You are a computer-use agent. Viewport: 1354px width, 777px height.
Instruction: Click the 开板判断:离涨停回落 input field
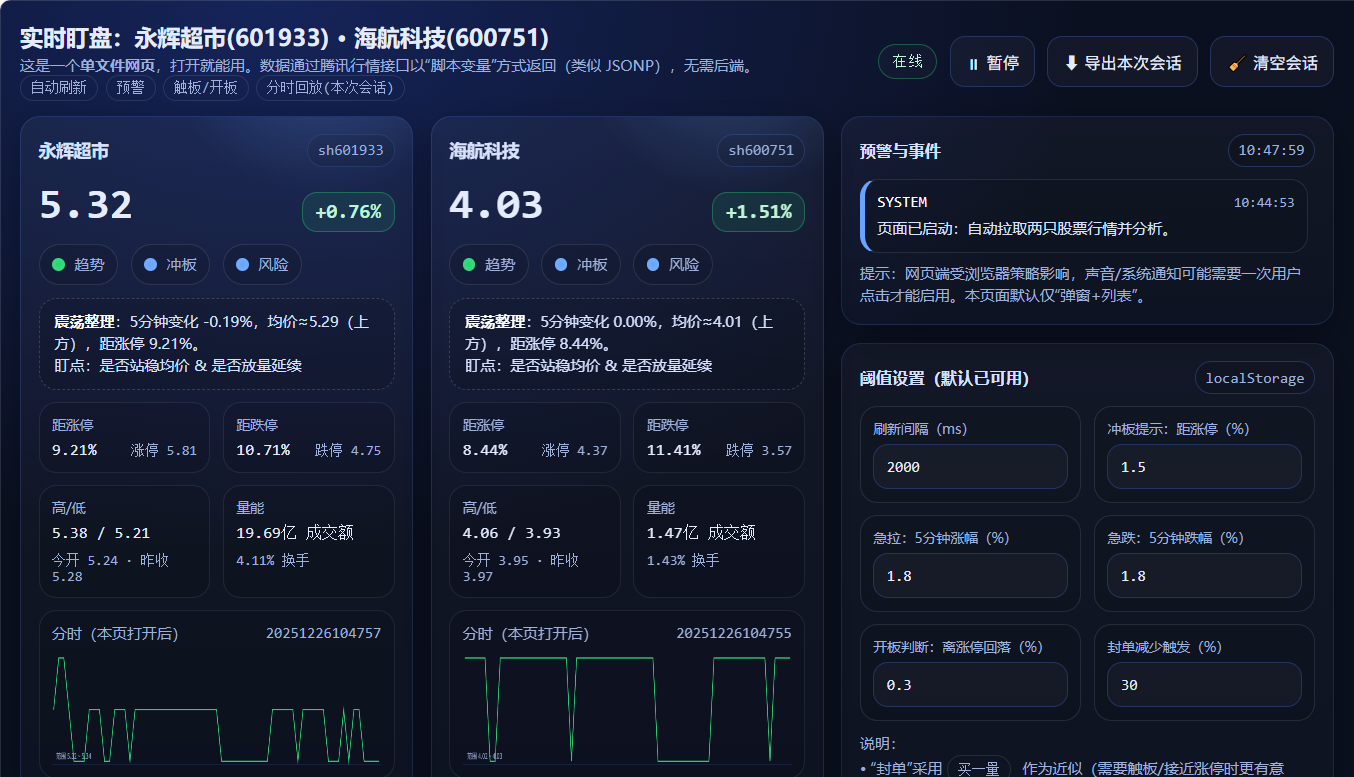[970, 685]
